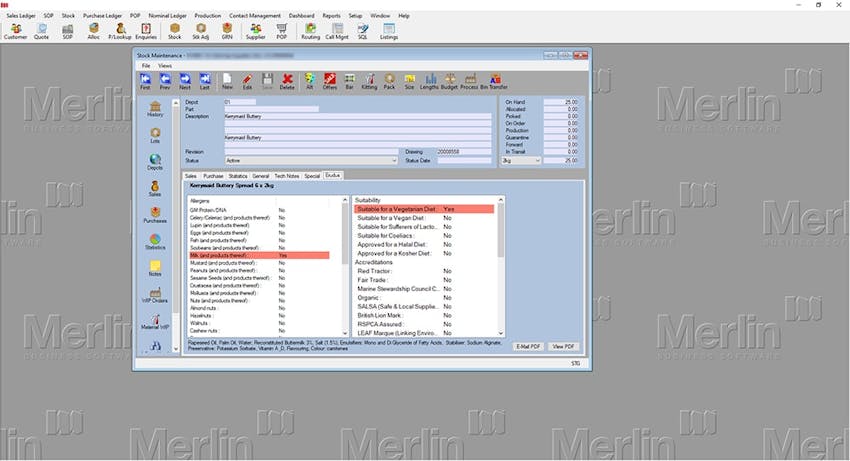Screen dimensions: 850x461
Task: Switch to the Special tab
Action: click(x=312, y=176)
